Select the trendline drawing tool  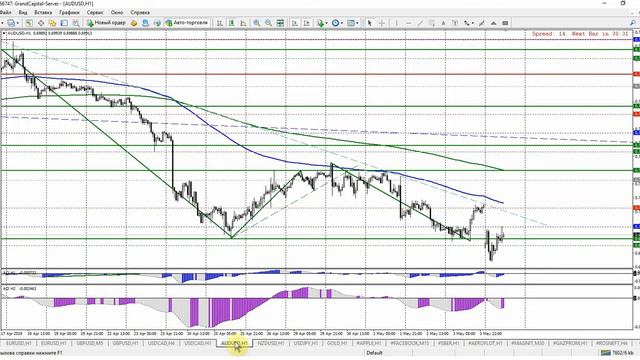tap(420, 23)
